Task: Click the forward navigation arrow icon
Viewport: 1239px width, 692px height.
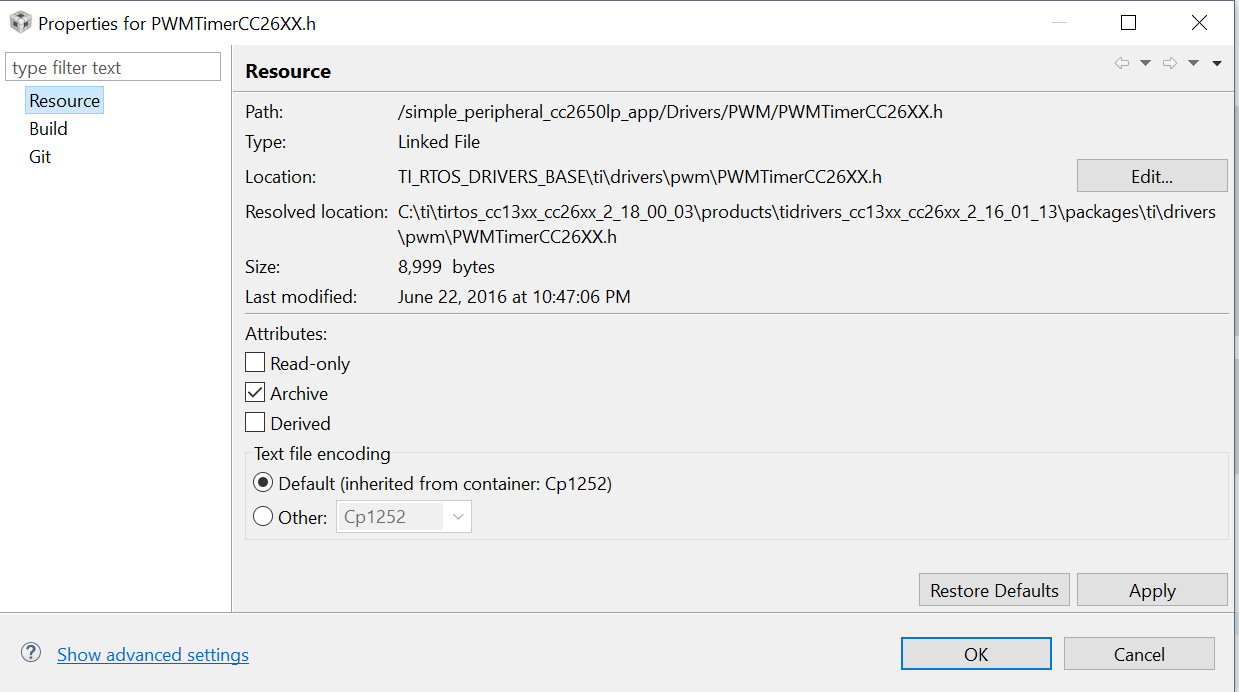Action: click(1170, 64)
